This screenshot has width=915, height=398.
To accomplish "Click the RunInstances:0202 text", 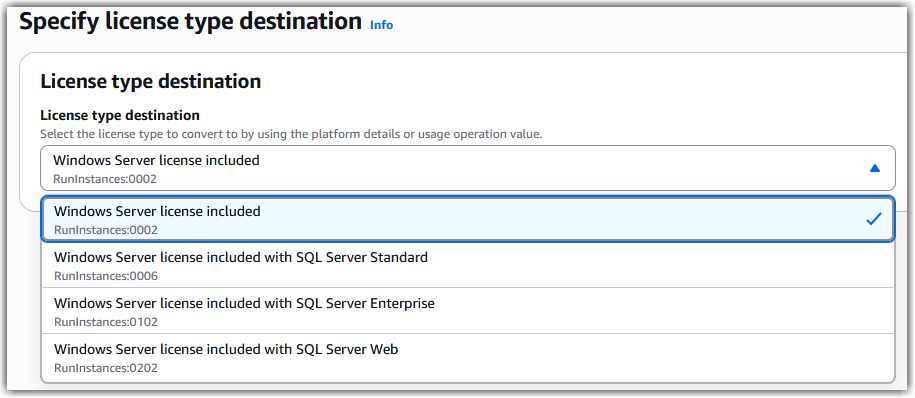I will (106, 368).
